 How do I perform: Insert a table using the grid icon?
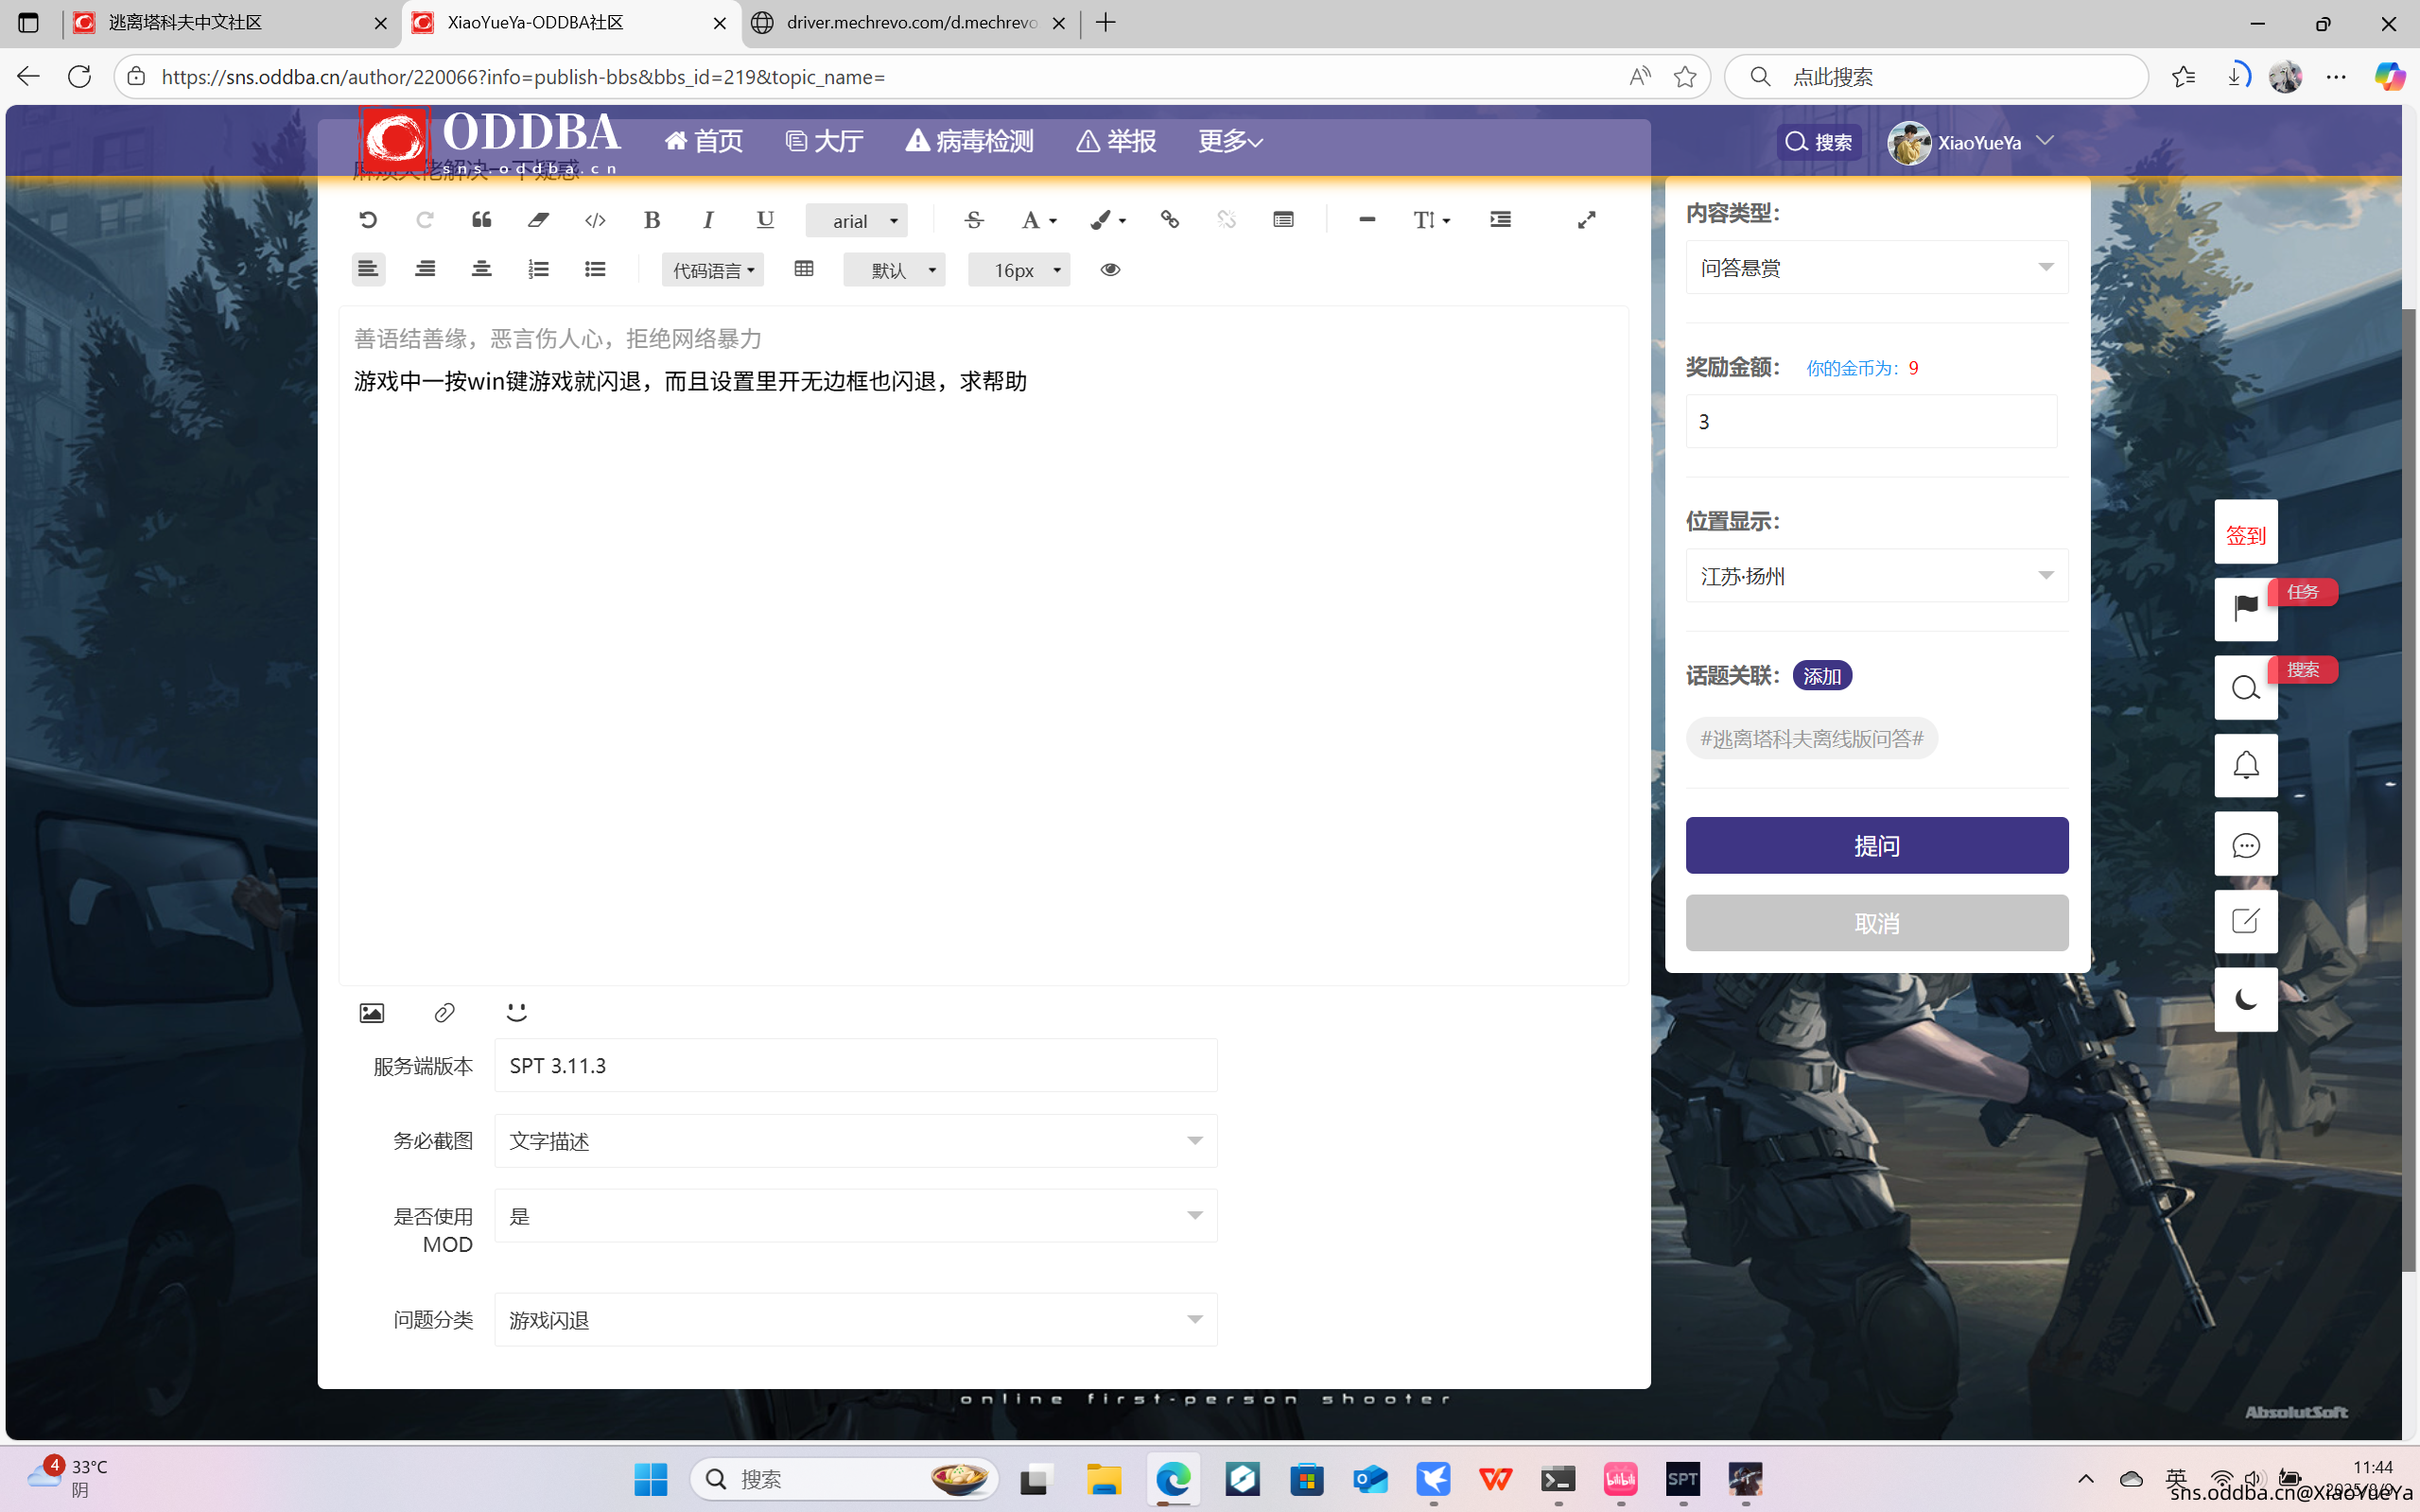[804, 269]
